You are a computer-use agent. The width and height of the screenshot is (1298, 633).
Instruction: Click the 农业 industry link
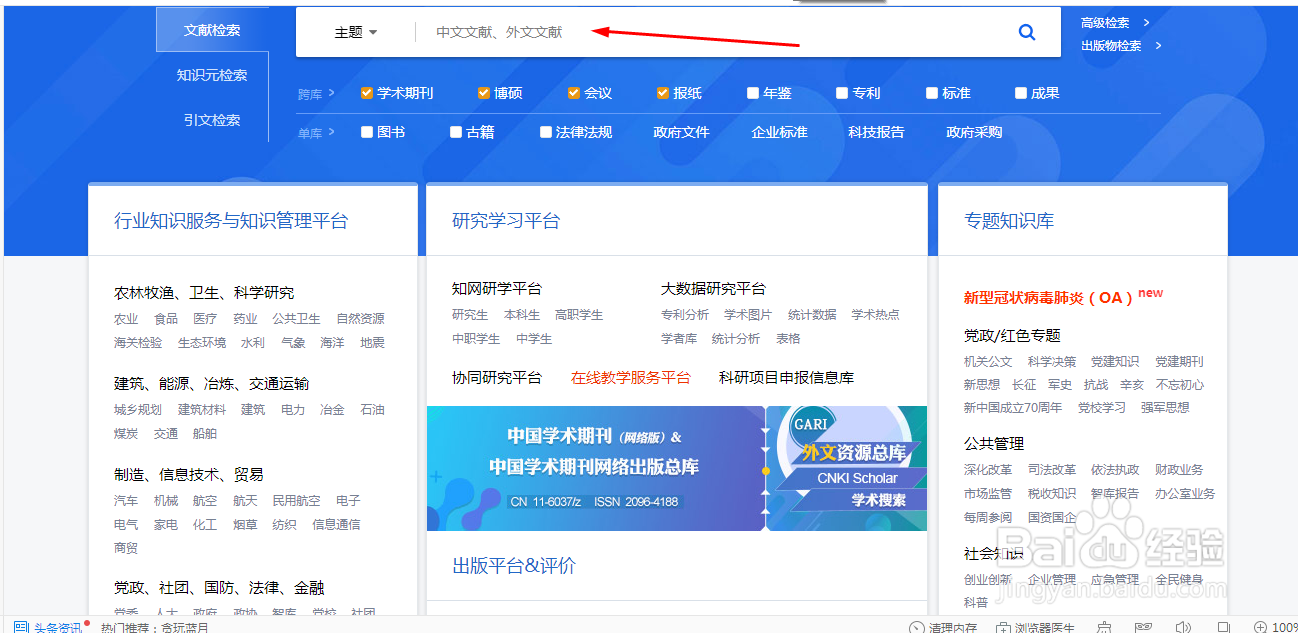tap(126, 319)
